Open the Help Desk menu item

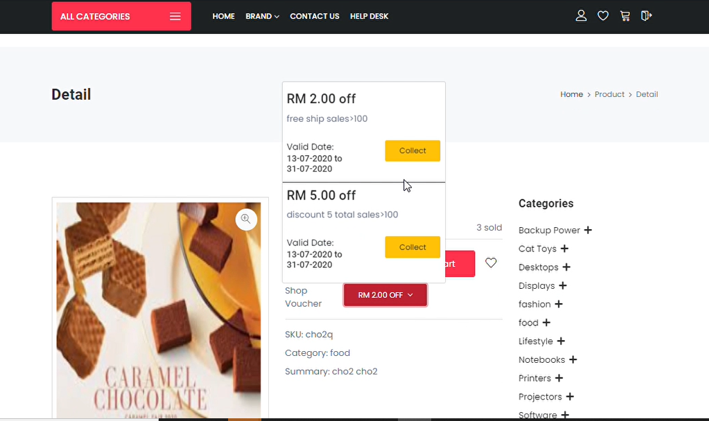pyautogui.click(x=369, y=16)
